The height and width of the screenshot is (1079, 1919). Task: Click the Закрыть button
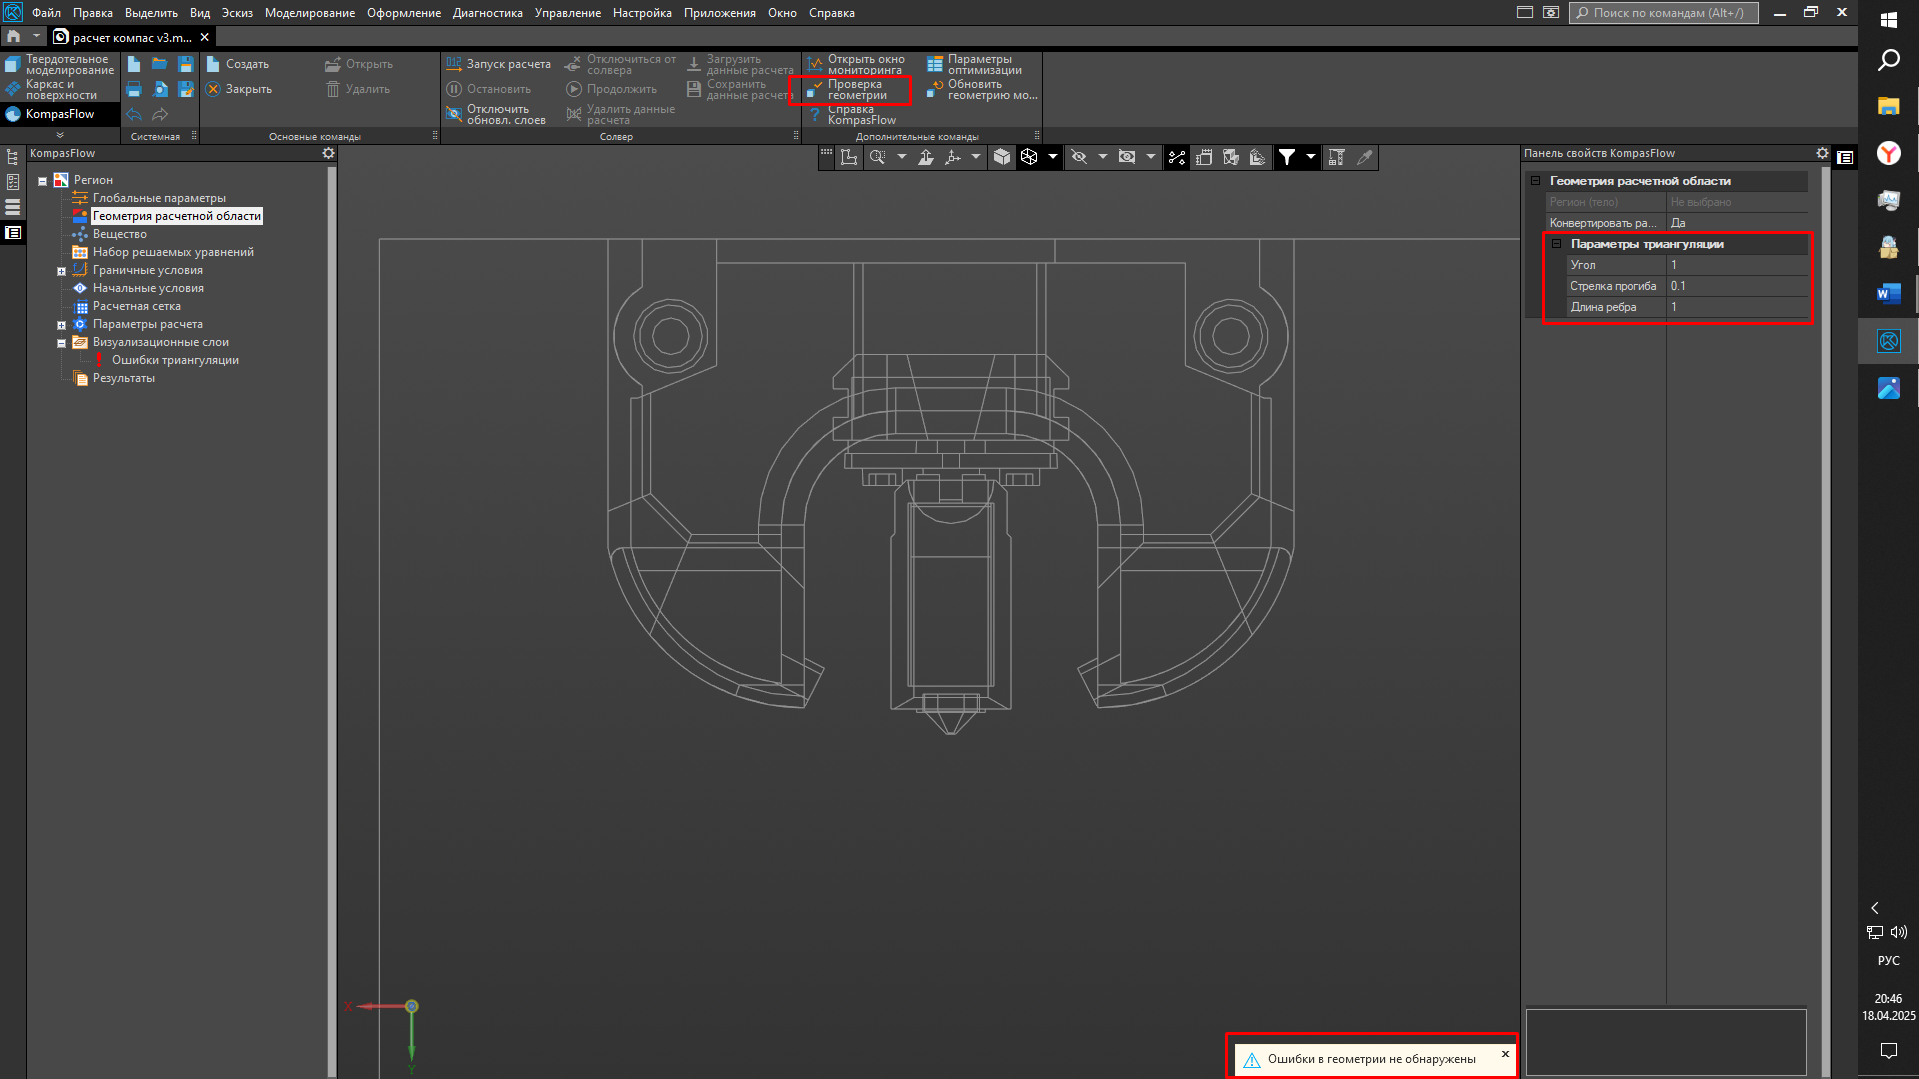(240, 89)
